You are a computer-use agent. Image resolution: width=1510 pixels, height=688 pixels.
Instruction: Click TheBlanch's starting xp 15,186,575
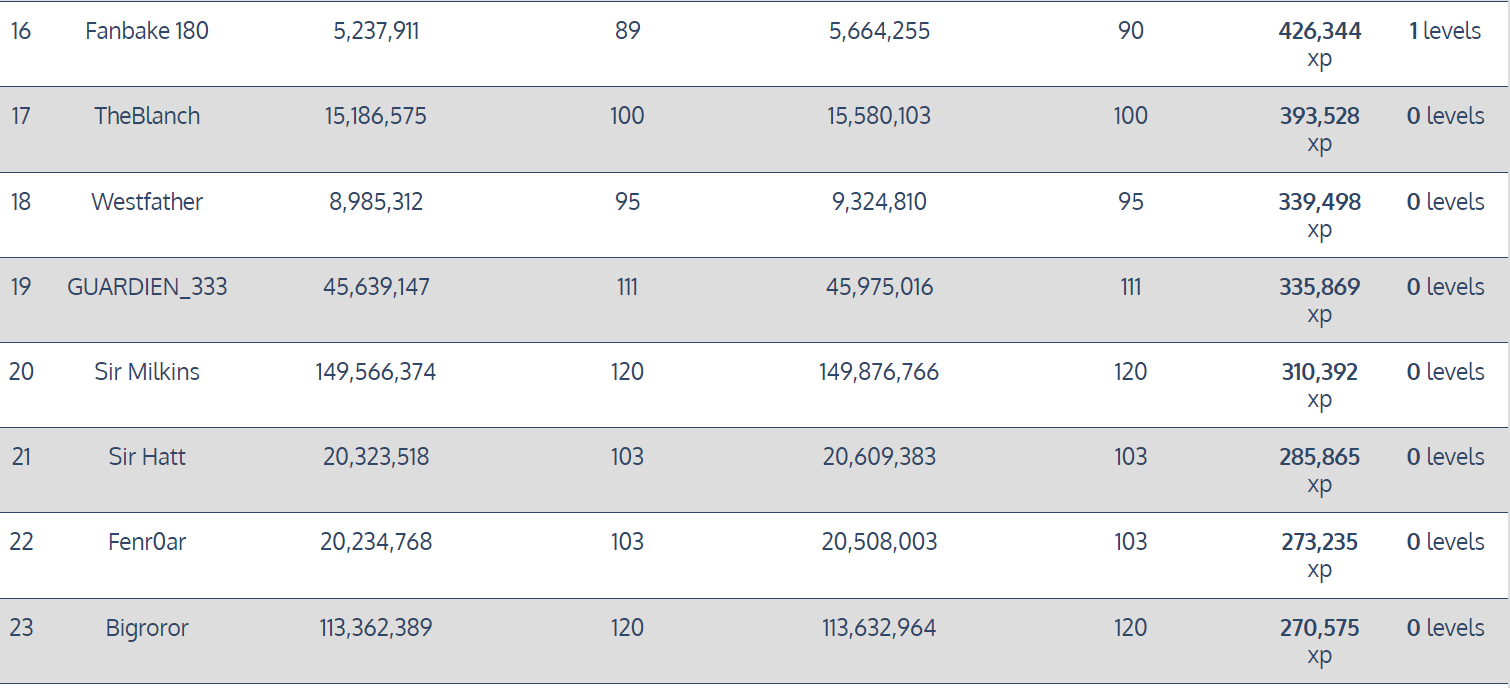[375, 116]
